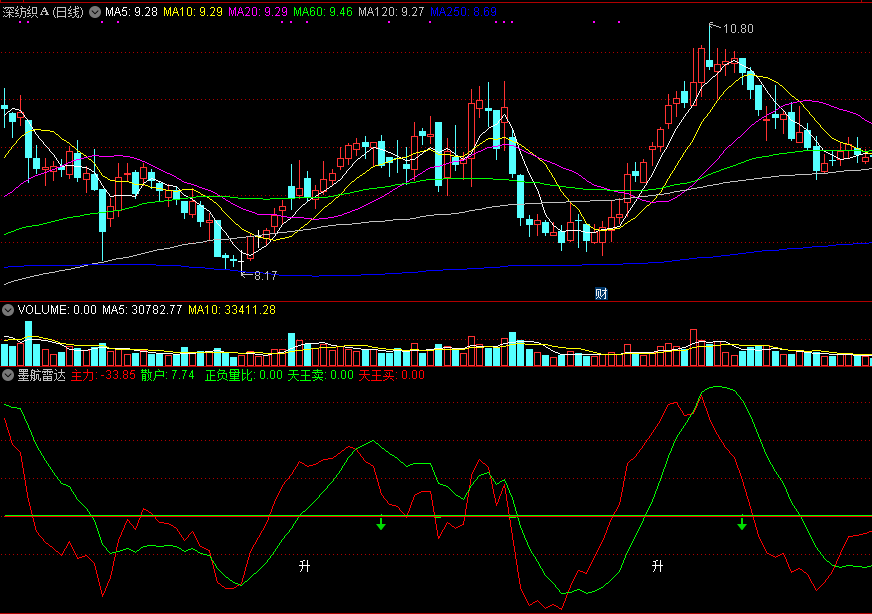Click the 天王买: 0.00 value
Screen dimensions: 872x614
[392, 375]
